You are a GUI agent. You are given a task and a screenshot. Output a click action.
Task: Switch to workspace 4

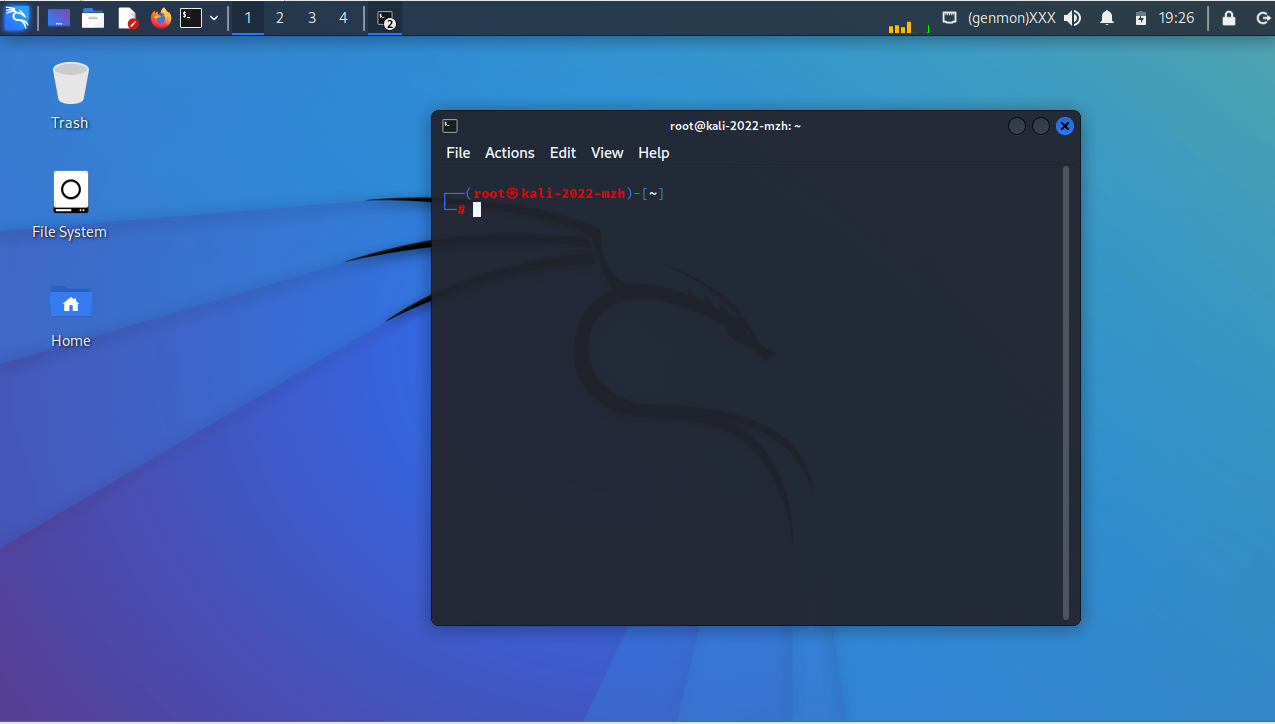pyautogui.click(x=343, y=18)
